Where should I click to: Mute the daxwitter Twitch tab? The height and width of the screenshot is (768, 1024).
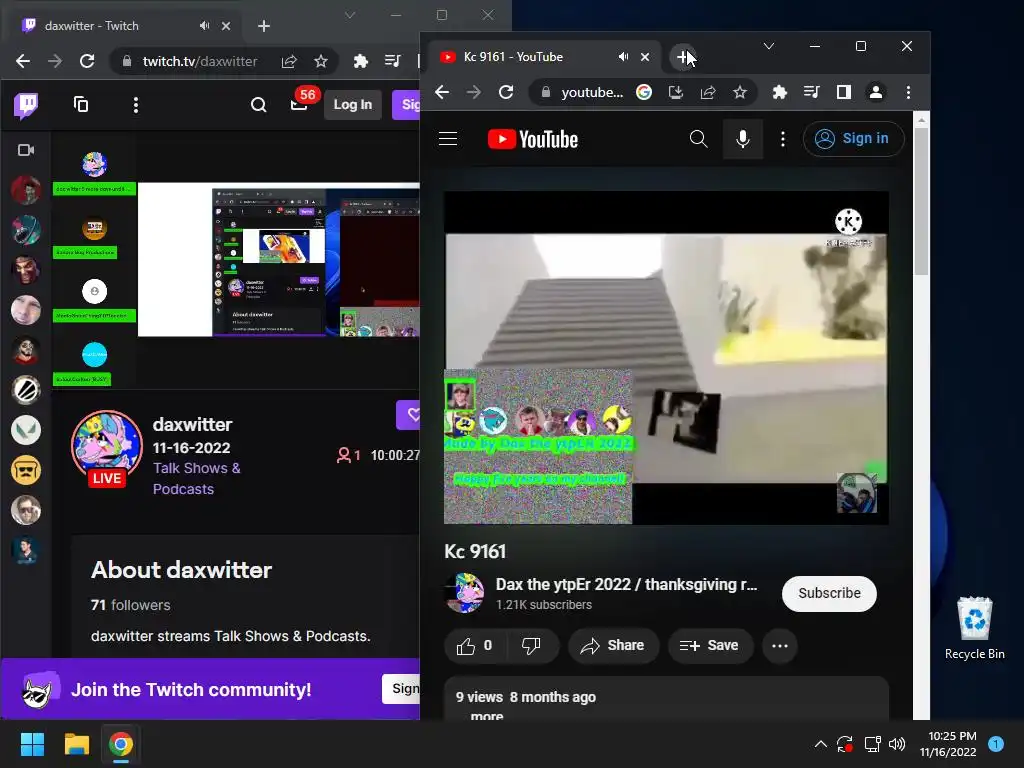pyautogui.click(x=204, y=25)
